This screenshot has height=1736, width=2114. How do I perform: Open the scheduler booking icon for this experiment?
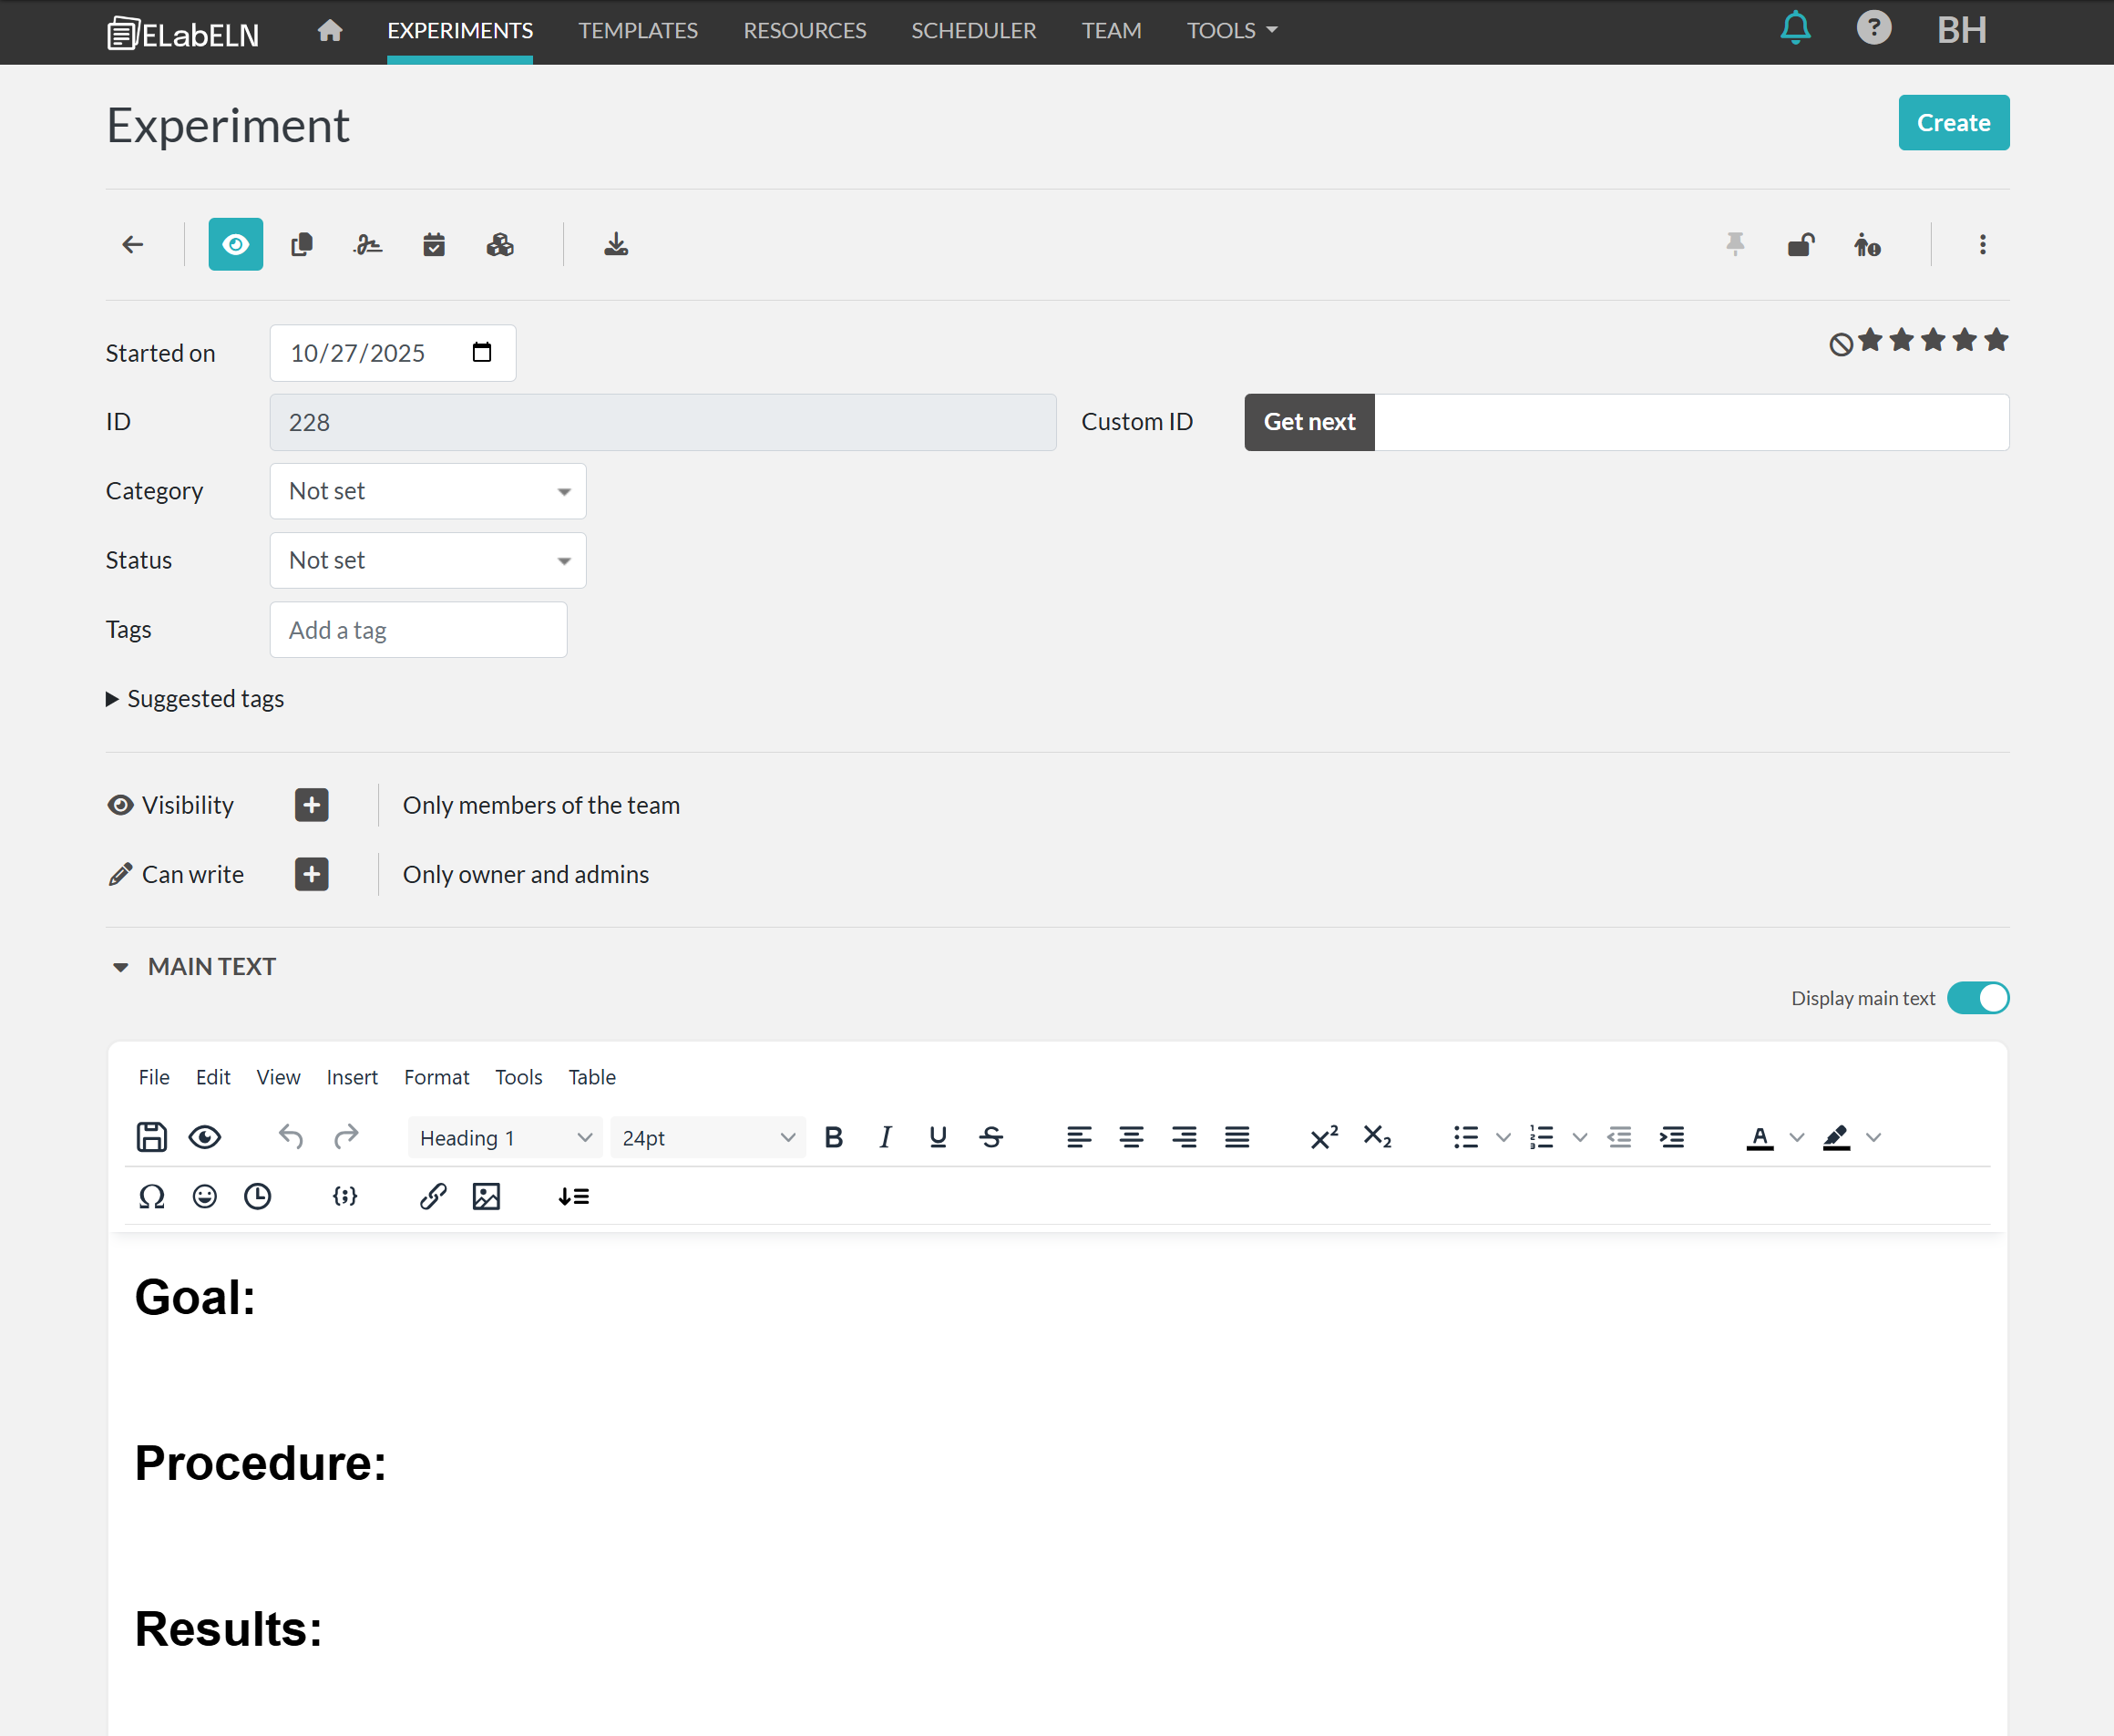coord(434,244)
